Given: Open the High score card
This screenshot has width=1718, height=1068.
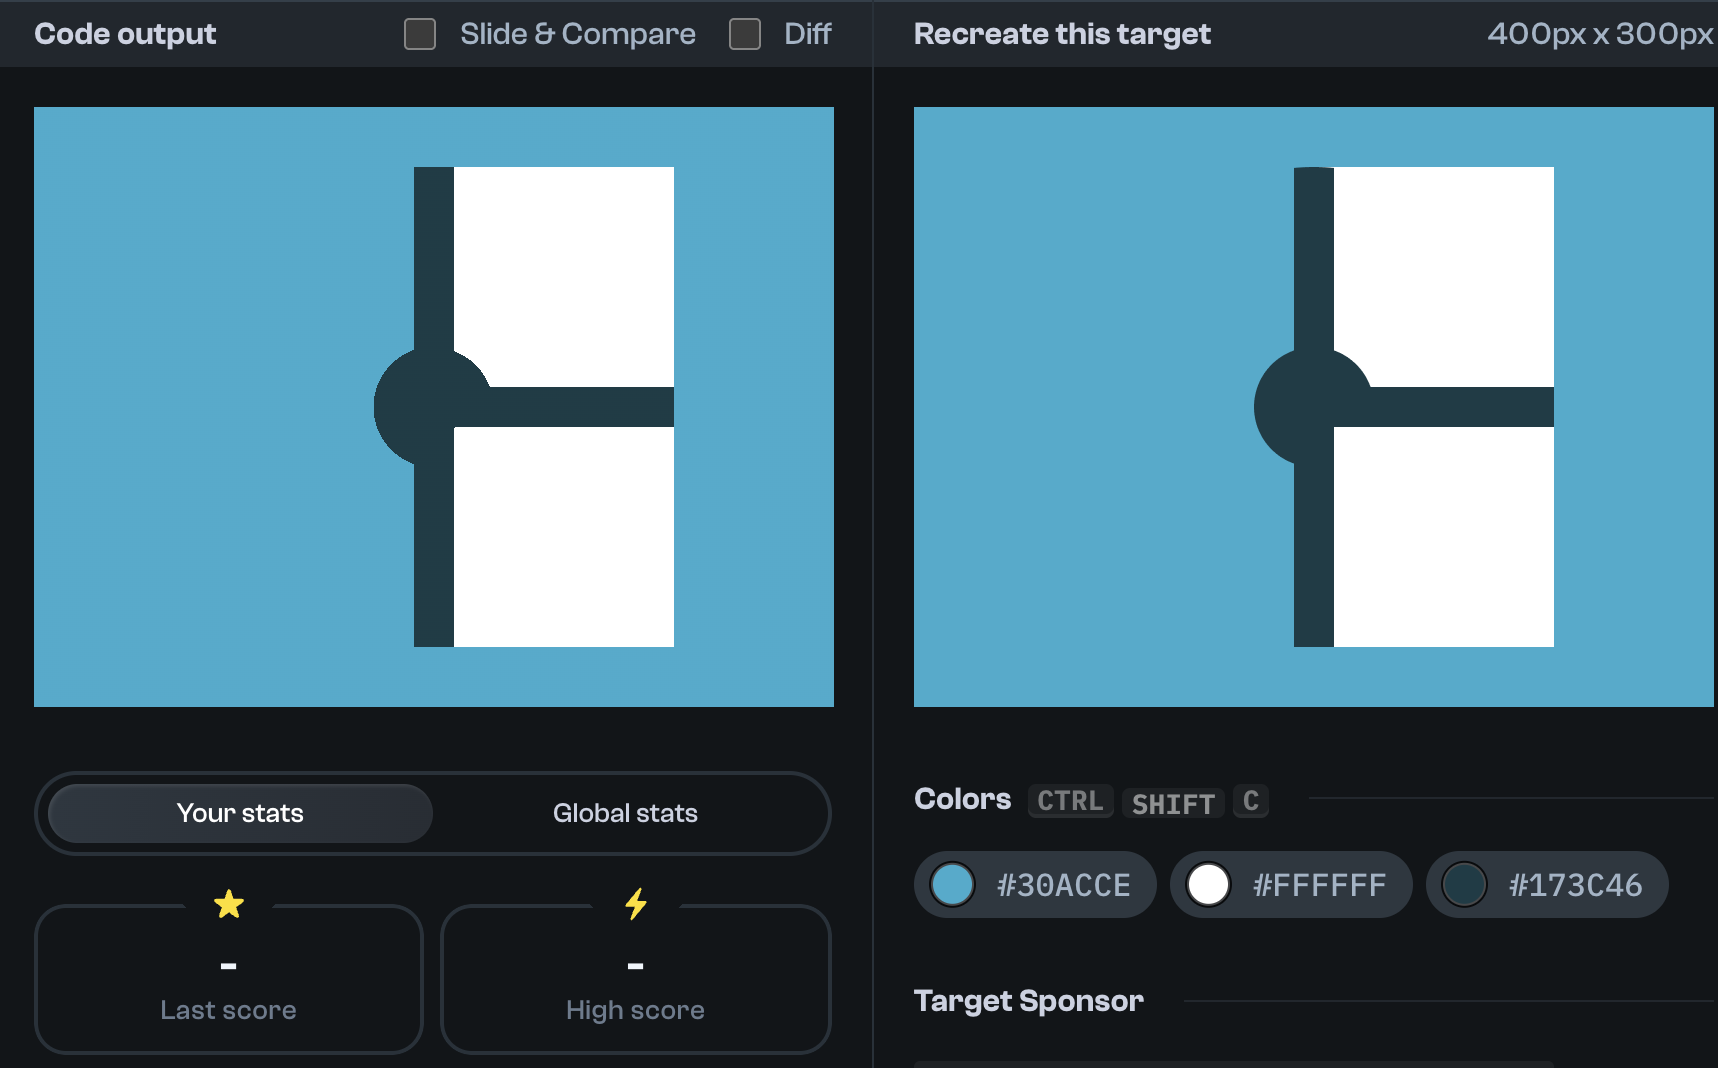Looking at the screenshot, I should coord(636,980).
